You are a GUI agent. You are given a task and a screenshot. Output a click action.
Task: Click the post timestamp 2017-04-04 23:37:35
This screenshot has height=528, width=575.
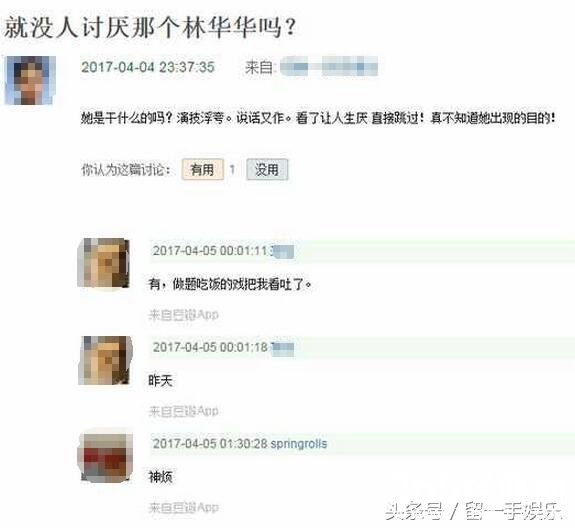coord(148,67)
